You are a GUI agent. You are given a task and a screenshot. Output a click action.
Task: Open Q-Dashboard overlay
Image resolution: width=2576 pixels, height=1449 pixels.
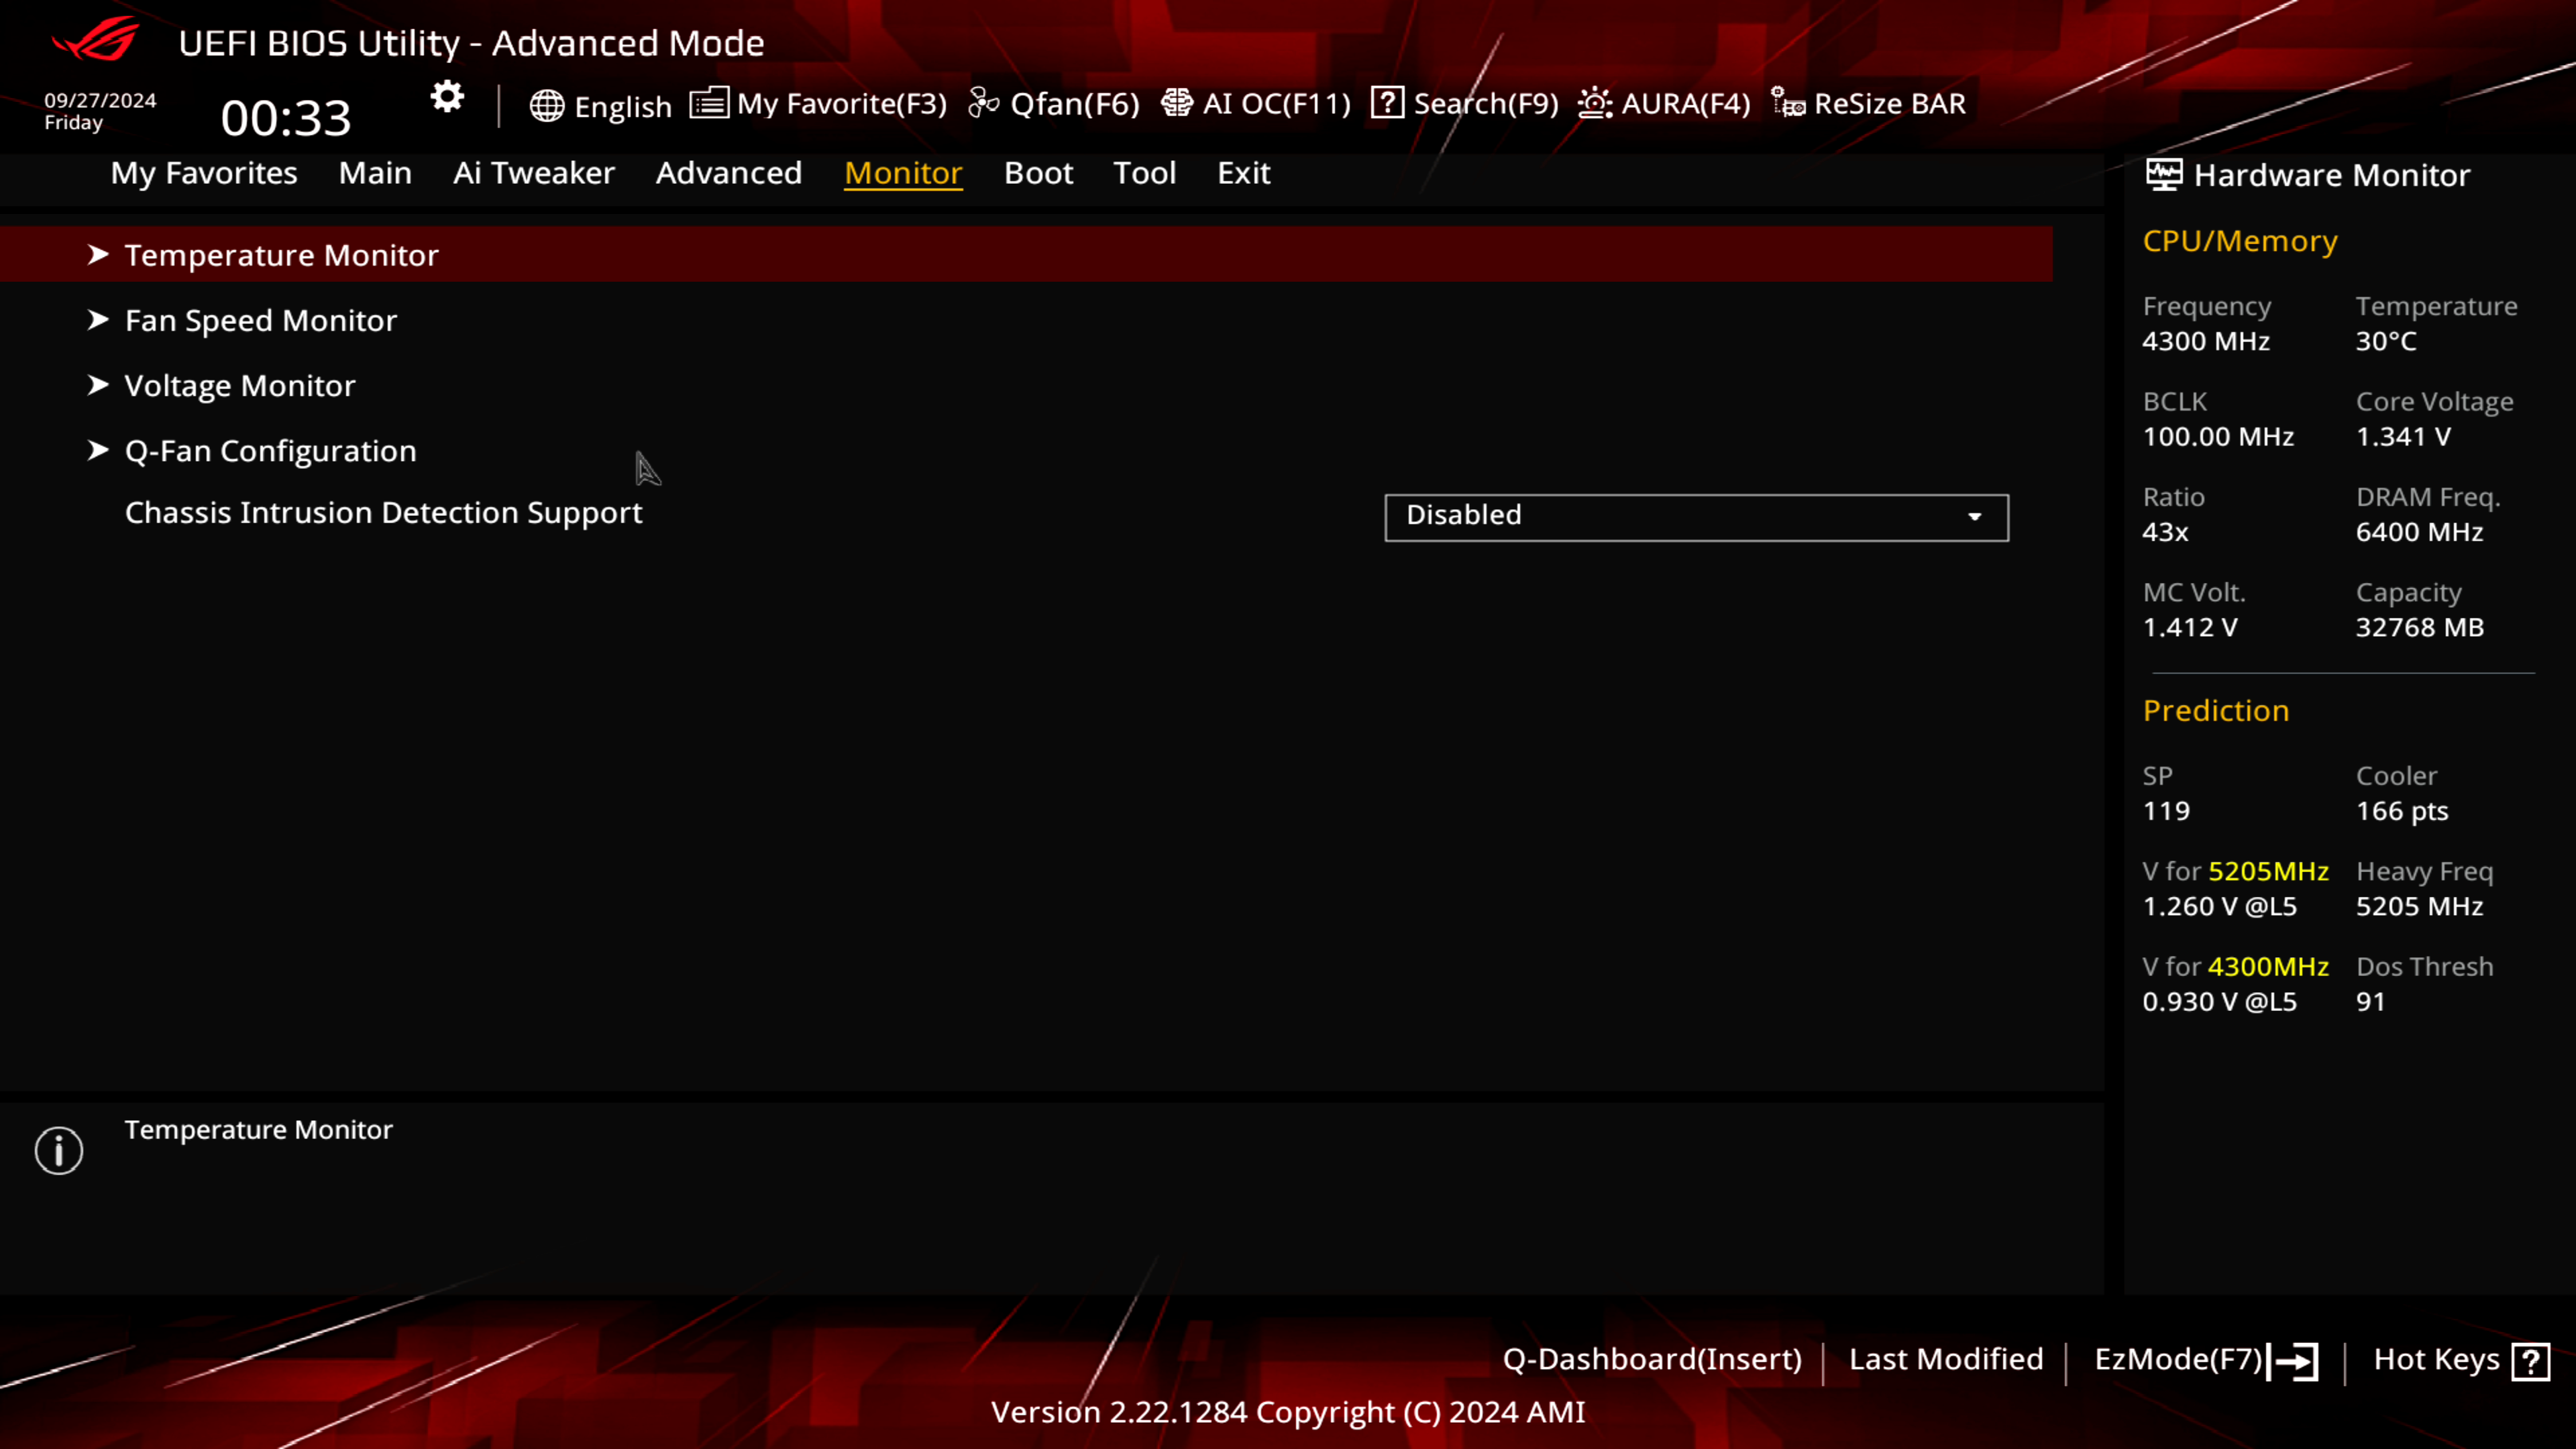click(x=1651, y=1358)
